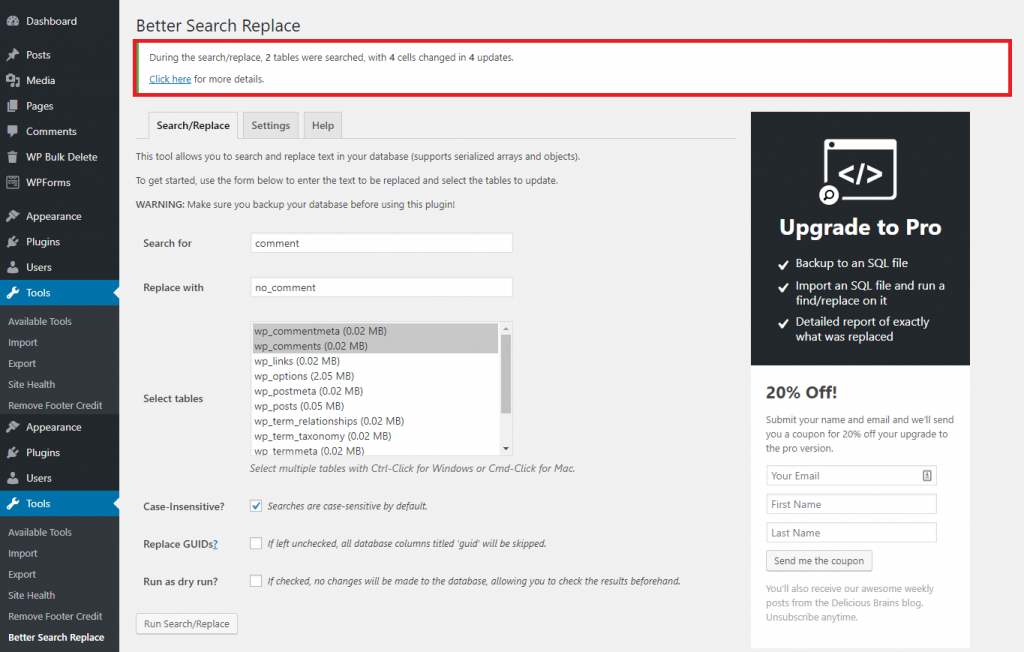
Task: Select wp_term_taxonomy in tables list
Action: [376, 436]
